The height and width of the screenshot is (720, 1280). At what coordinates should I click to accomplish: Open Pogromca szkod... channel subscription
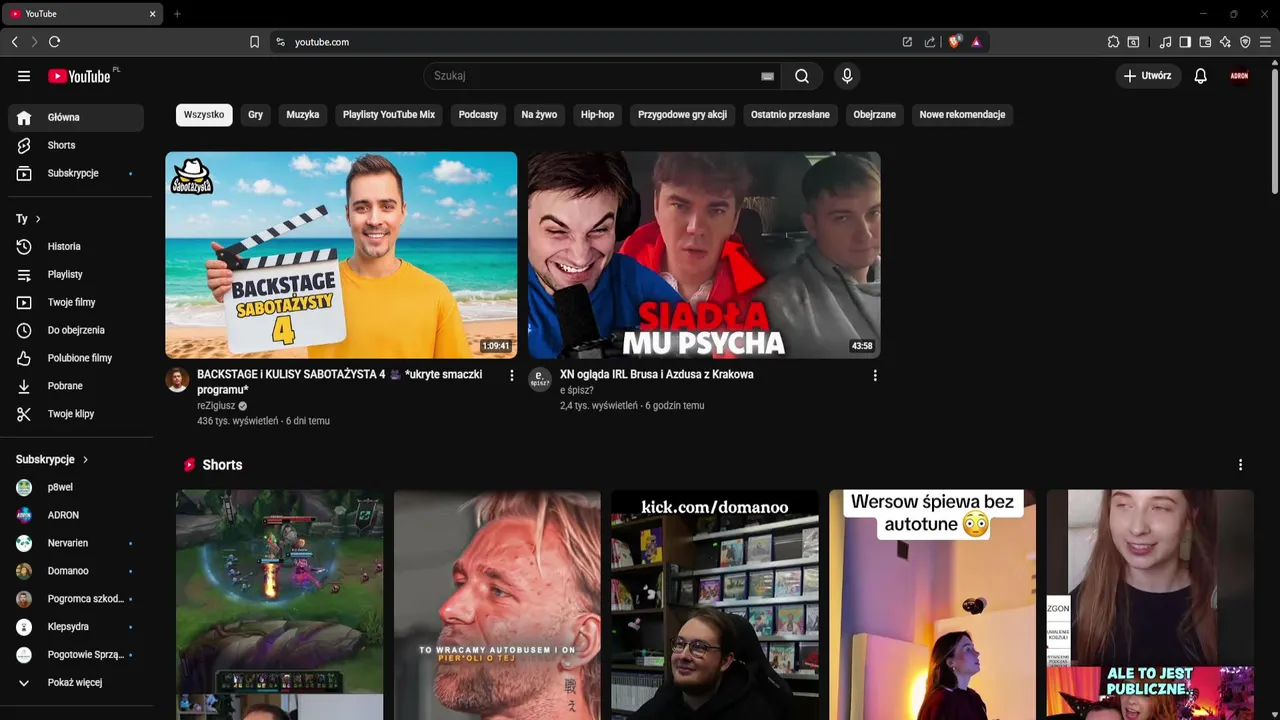(x=76, y=599)
